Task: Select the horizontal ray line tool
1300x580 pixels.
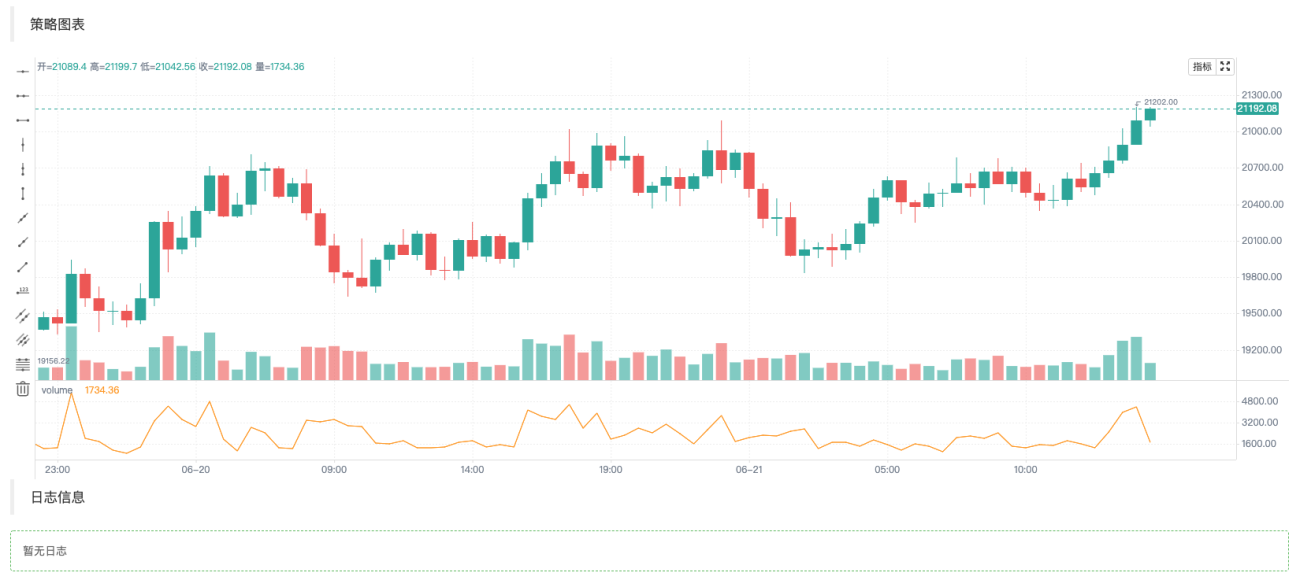Action: click(x=22, y=95)
